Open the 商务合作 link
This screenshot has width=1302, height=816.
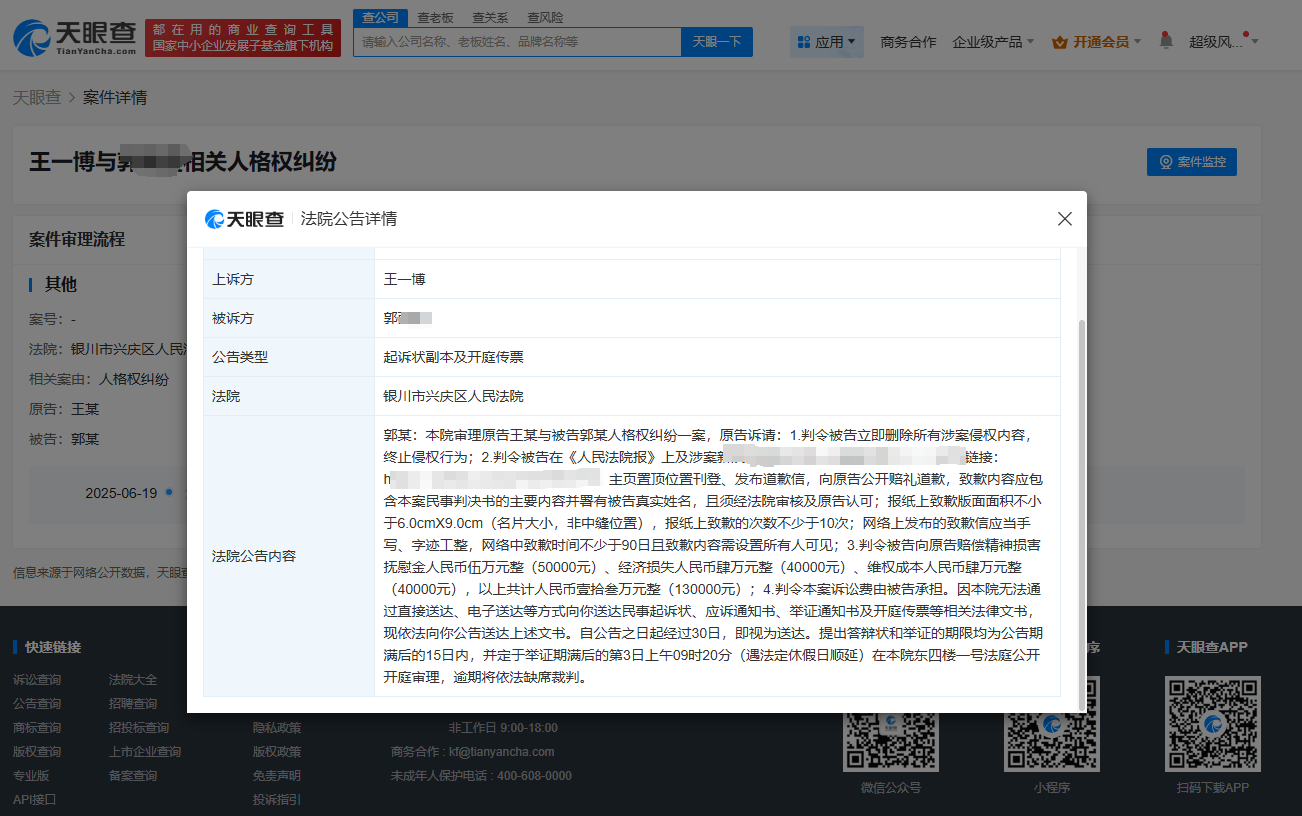[908, 42]
